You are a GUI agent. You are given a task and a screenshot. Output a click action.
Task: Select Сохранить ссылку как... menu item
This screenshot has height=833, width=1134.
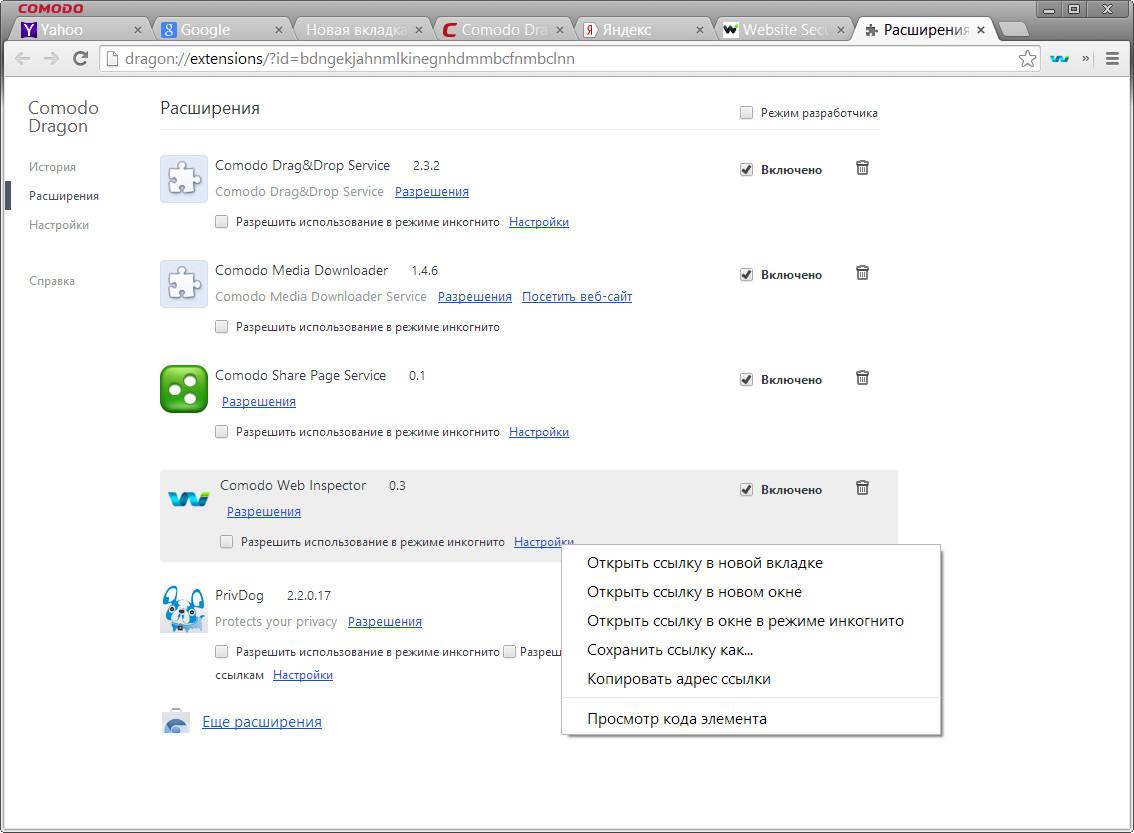(751, 649)
